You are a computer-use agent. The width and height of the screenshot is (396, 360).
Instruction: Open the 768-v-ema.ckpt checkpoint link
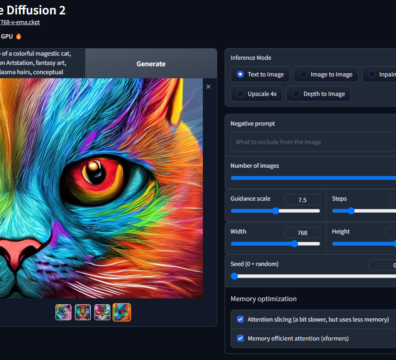click(20, 22)
